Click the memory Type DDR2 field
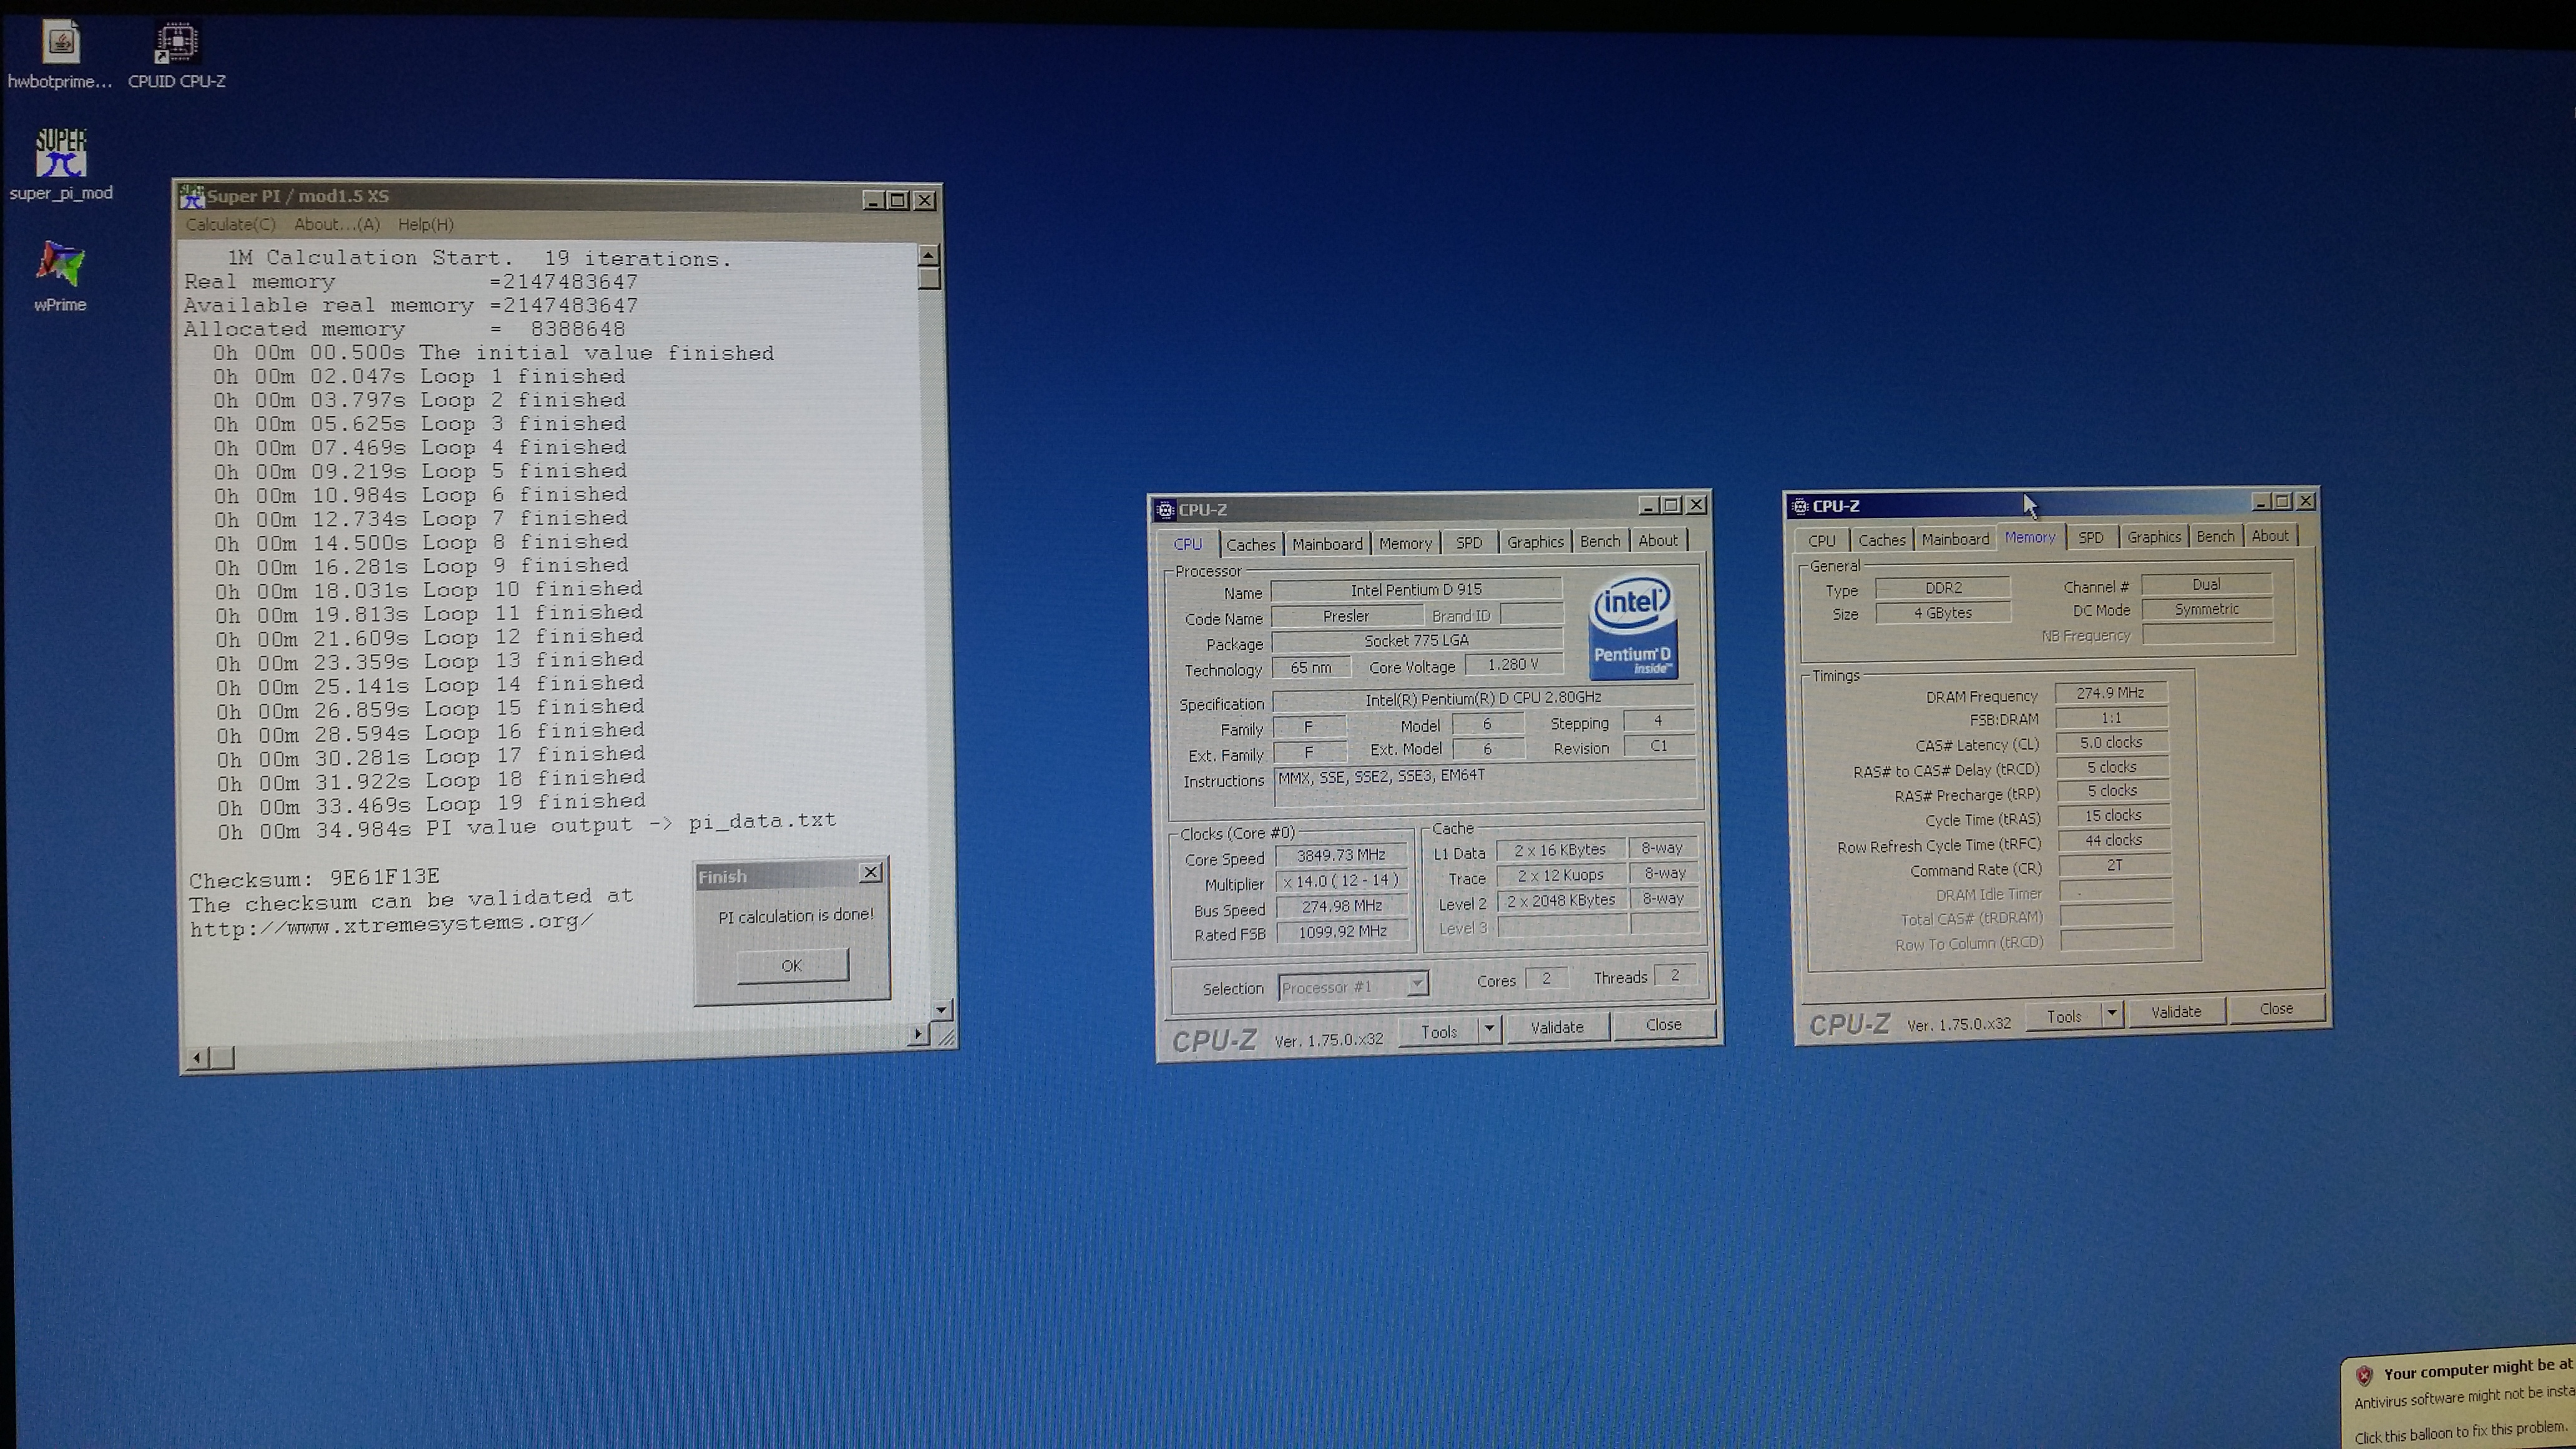Viewport: 2576px width, 1449px height. 1942,588
